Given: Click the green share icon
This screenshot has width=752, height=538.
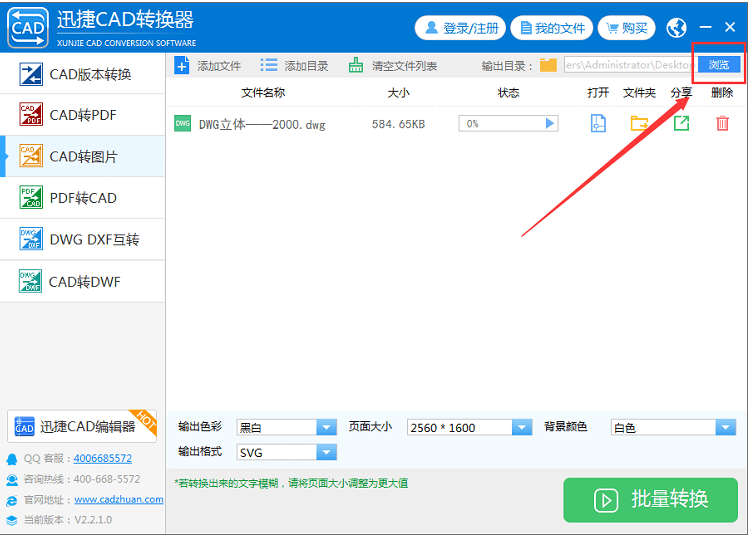Looking at the screenshot, I should point(682,123).
